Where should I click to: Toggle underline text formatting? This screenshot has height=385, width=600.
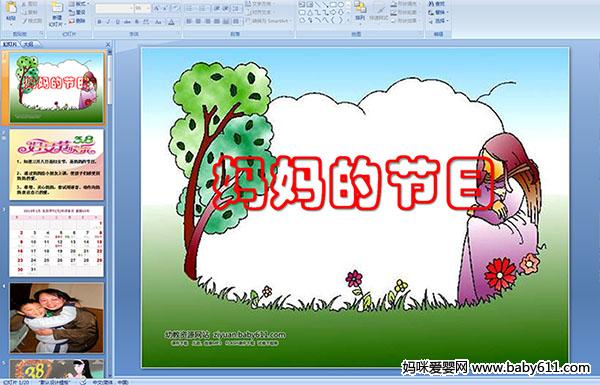tap(117, 22)
